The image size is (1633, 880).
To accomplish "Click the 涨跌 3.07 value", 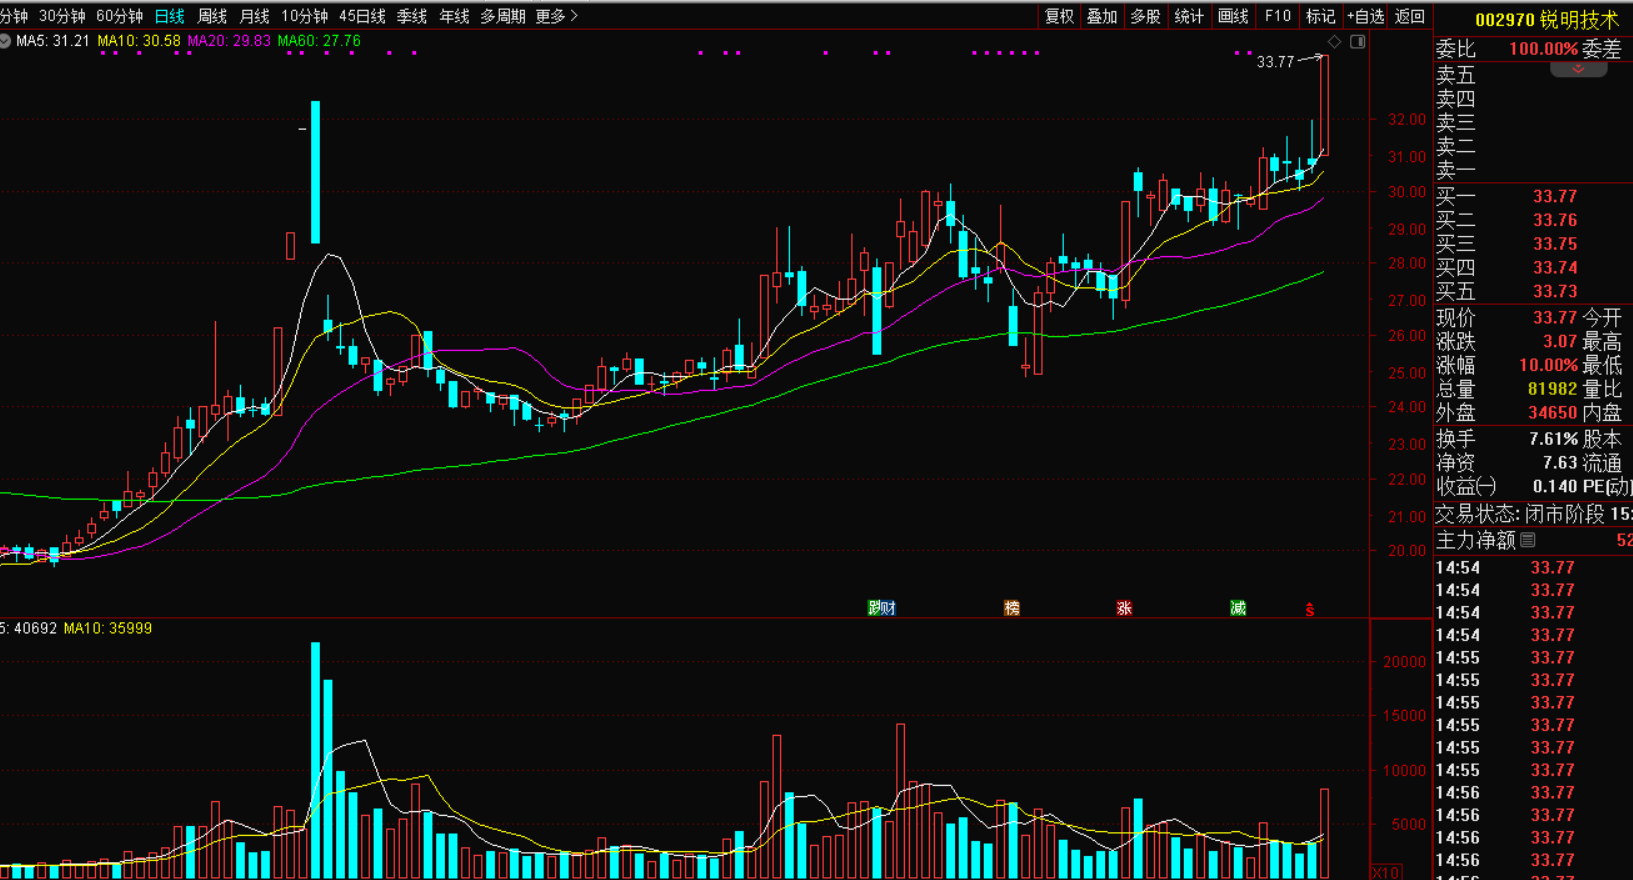I will pos(1560,342).
